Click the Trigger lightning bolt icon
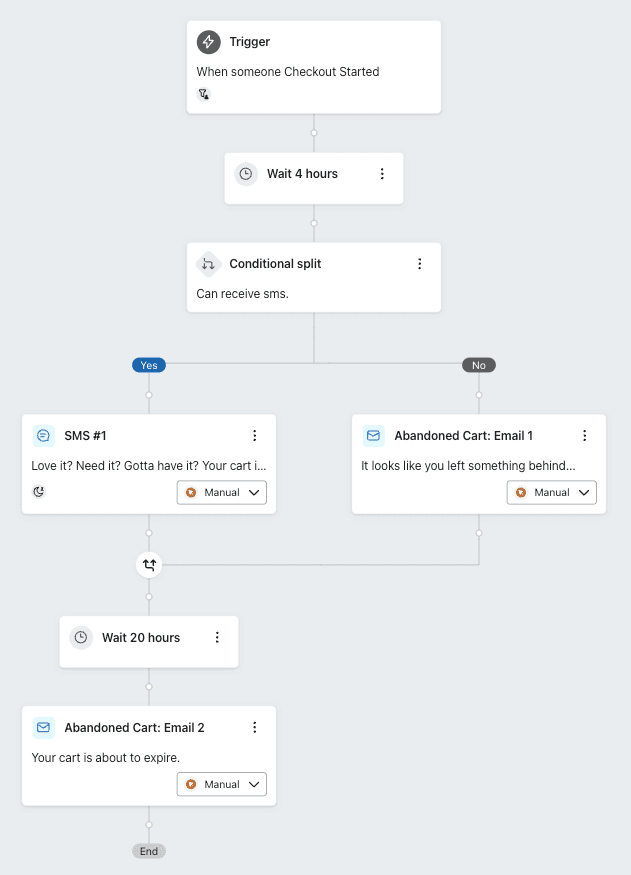Image resolution: width=631 pixels, height=875 pixels. pyautogui.click(x=208, y=42)
